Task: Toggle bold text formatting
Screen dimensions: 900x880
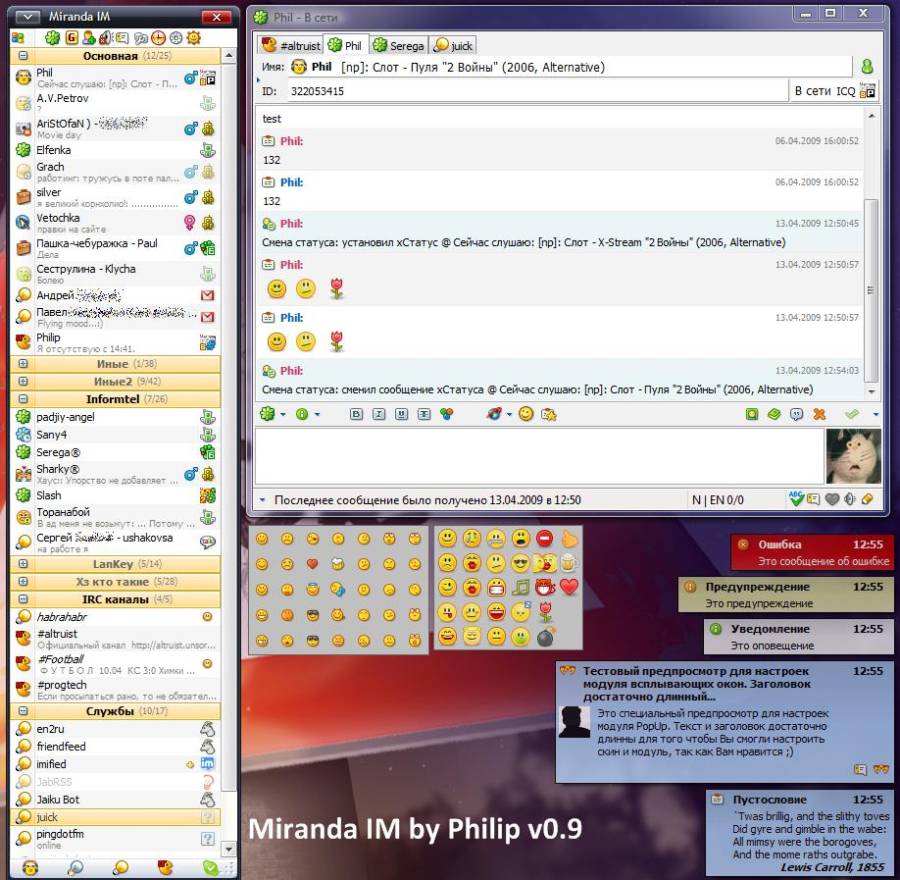Action: (356, 414)
